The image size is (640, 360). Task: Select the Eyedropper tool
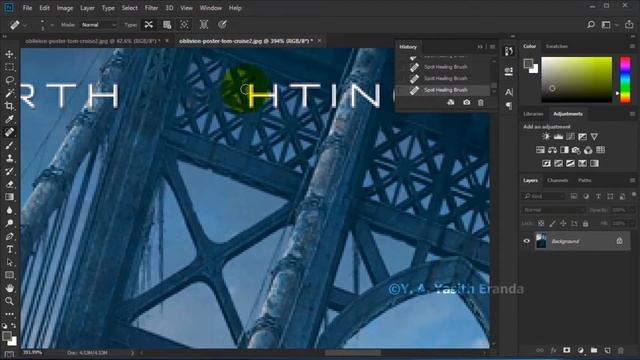pos(9,119)
